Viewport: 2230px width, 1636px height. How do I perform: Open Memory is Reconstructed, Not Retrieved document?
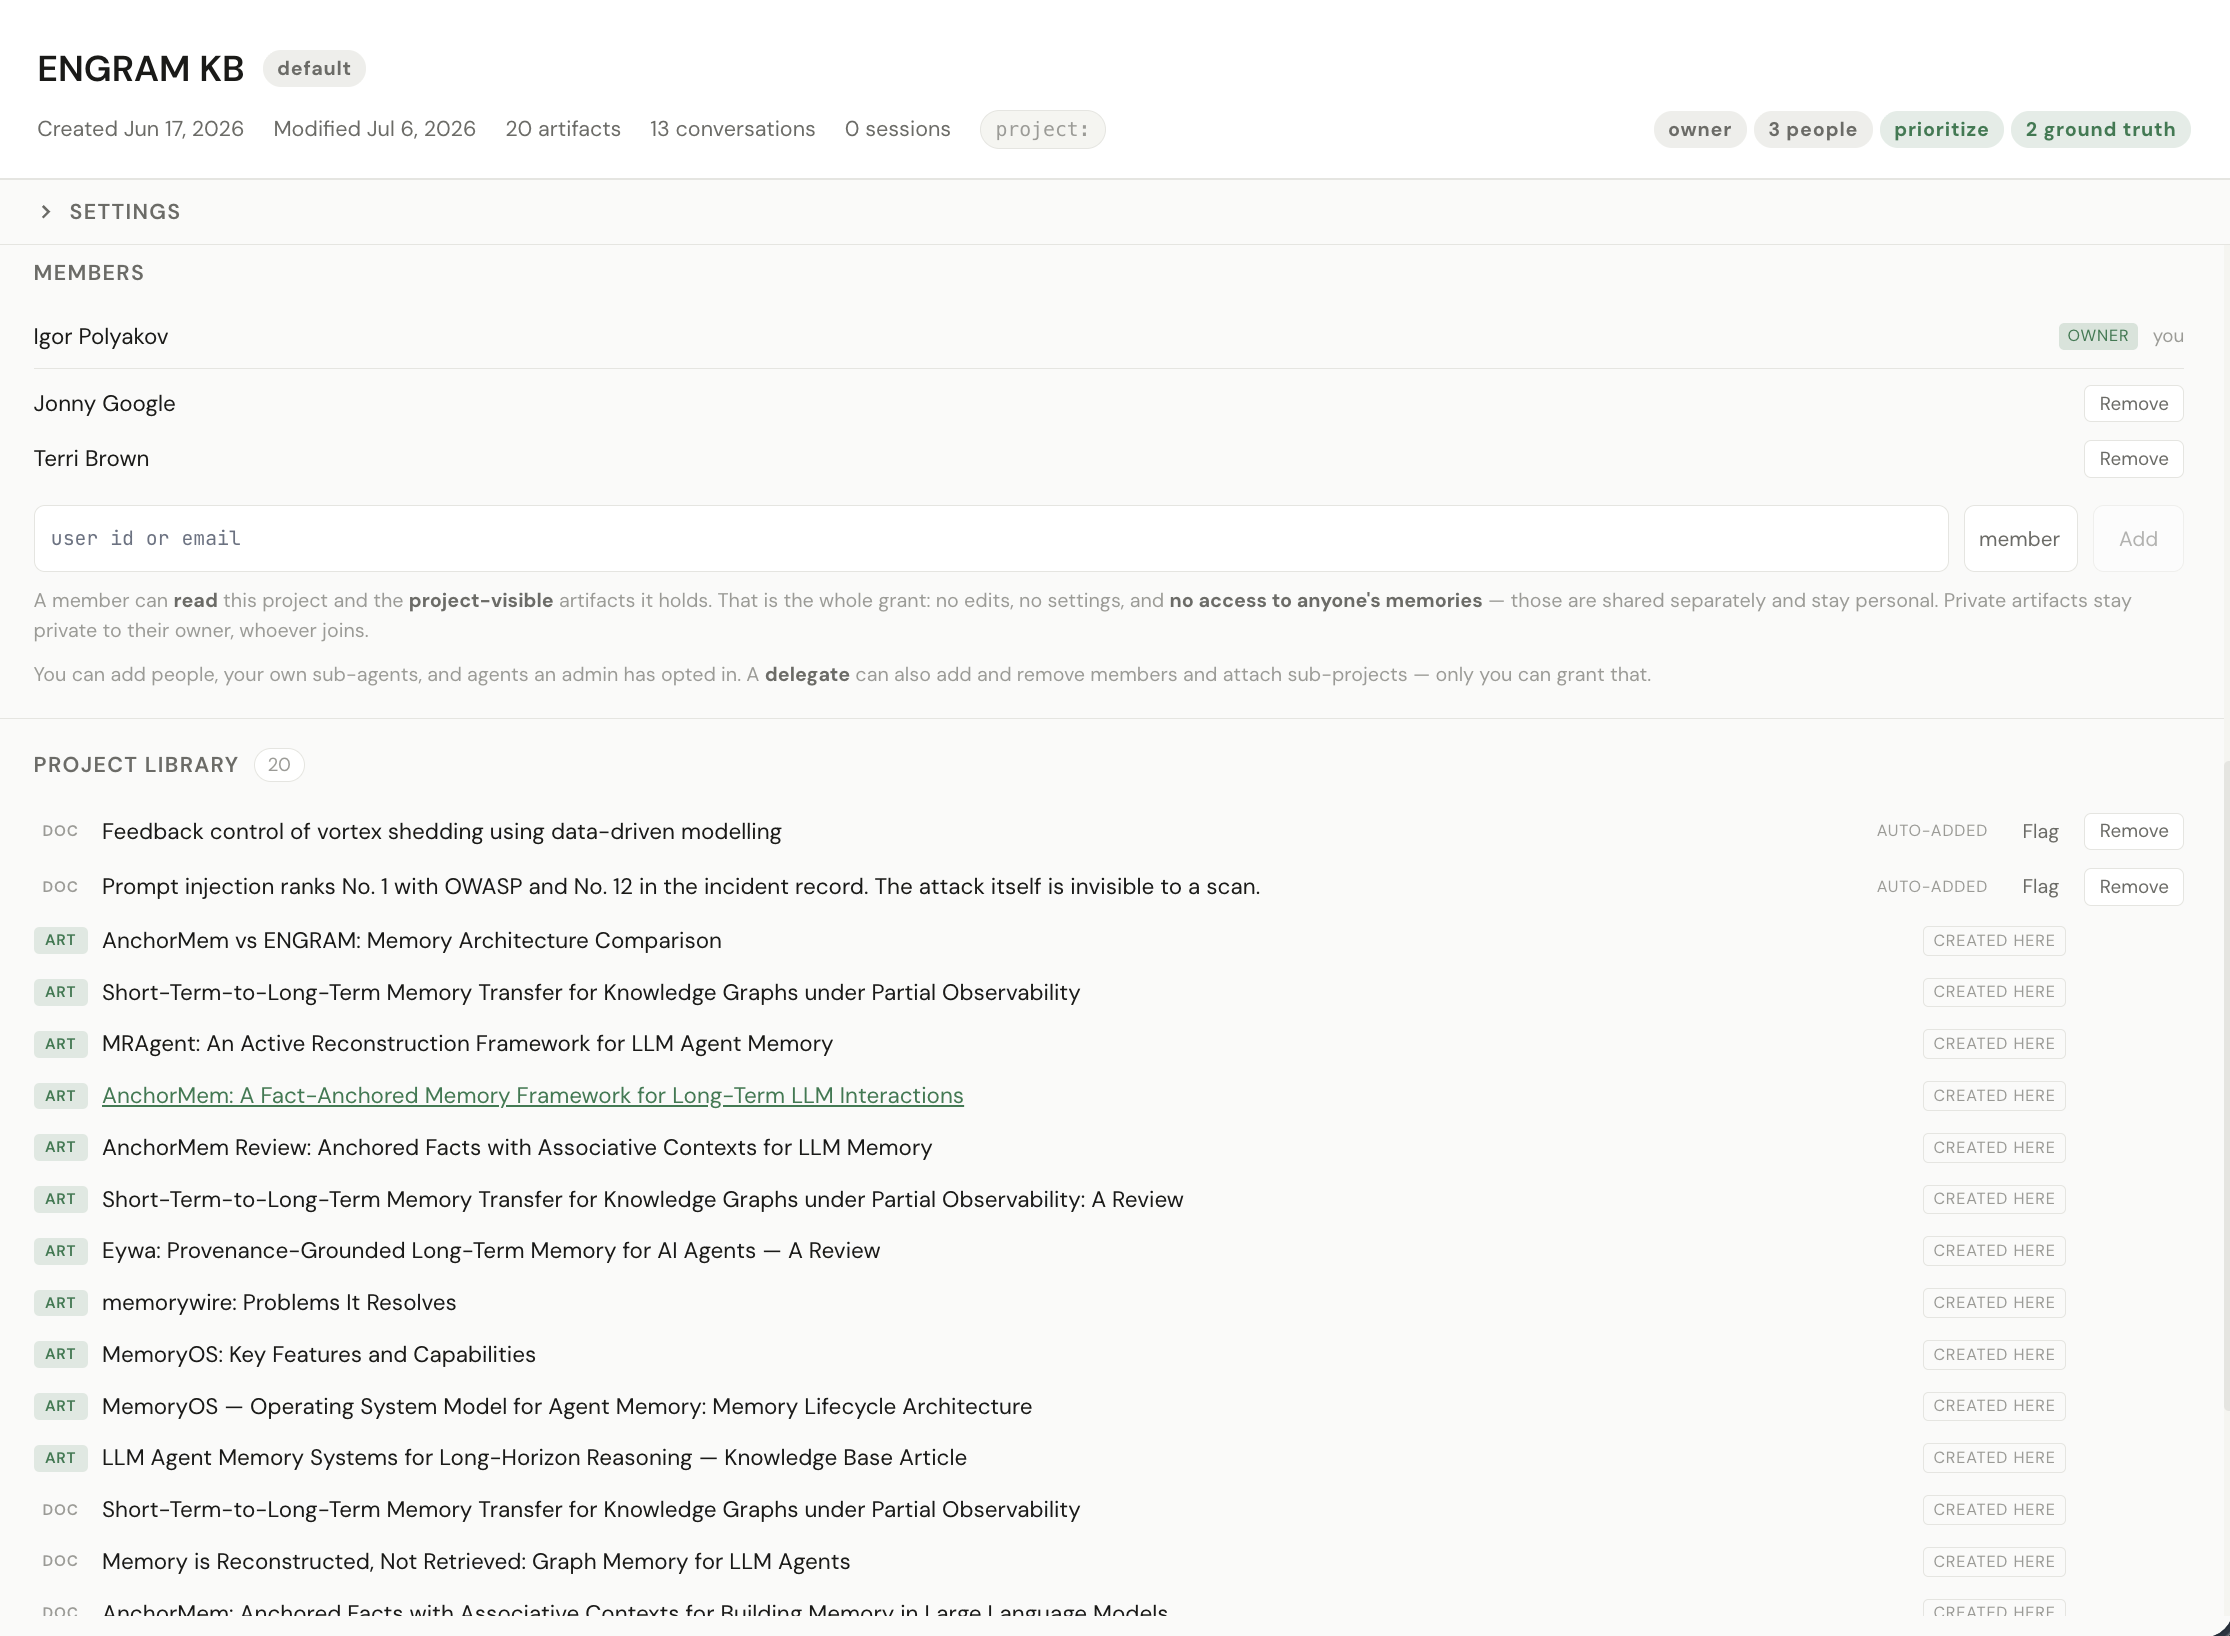point(476,1561)
